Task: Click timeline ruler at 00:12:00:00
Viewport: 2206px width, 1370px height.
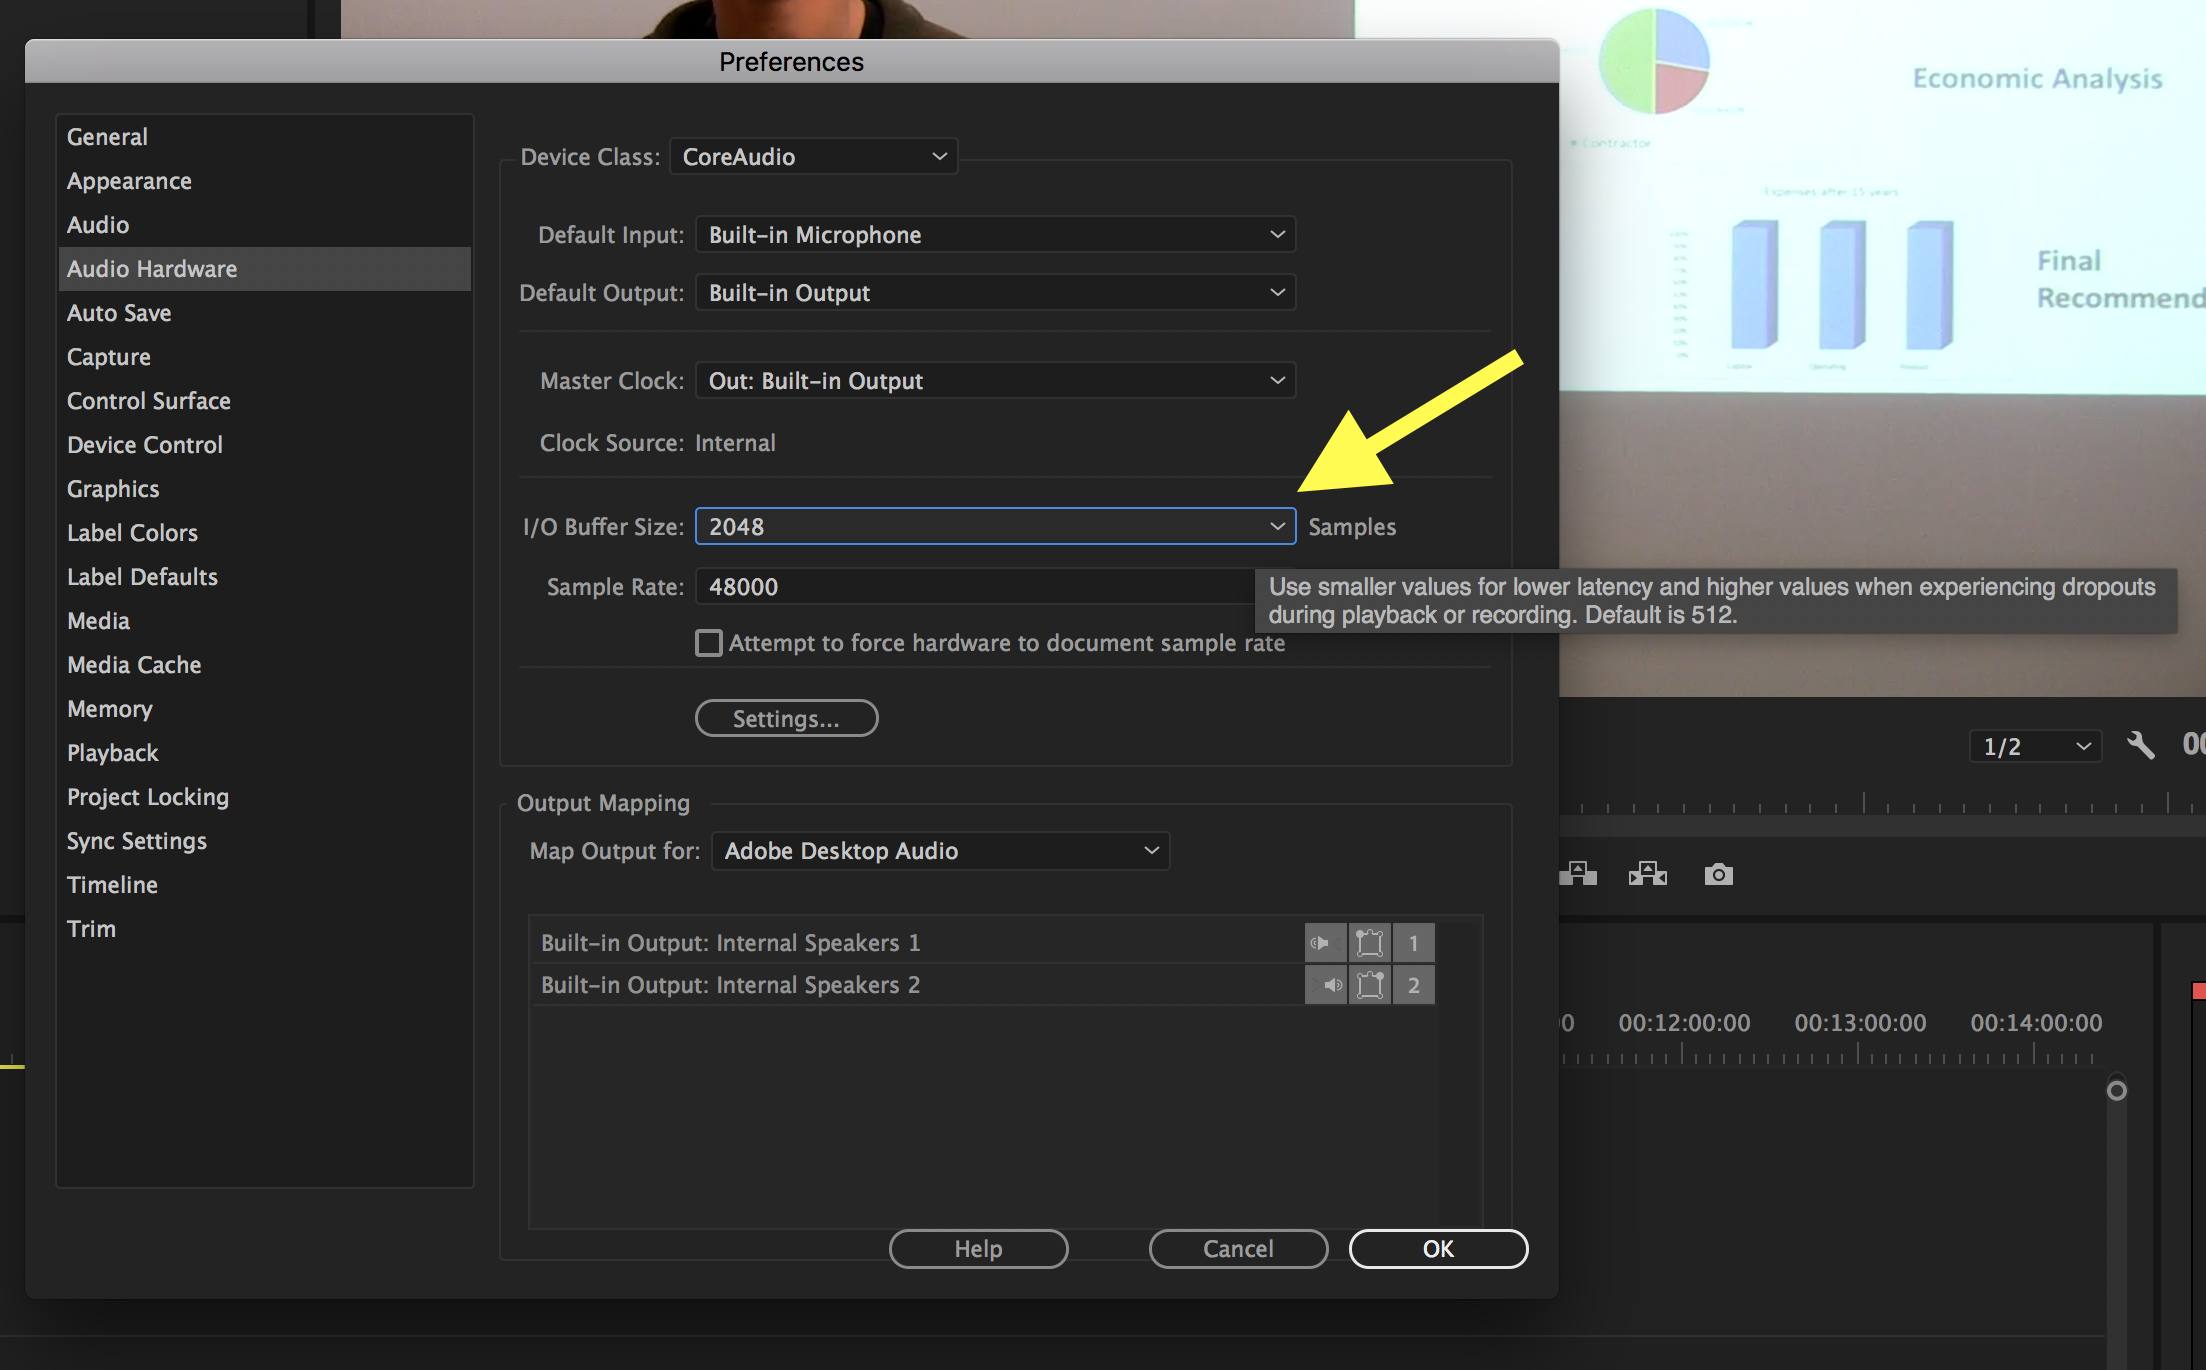Action: coord(1684,1023)
